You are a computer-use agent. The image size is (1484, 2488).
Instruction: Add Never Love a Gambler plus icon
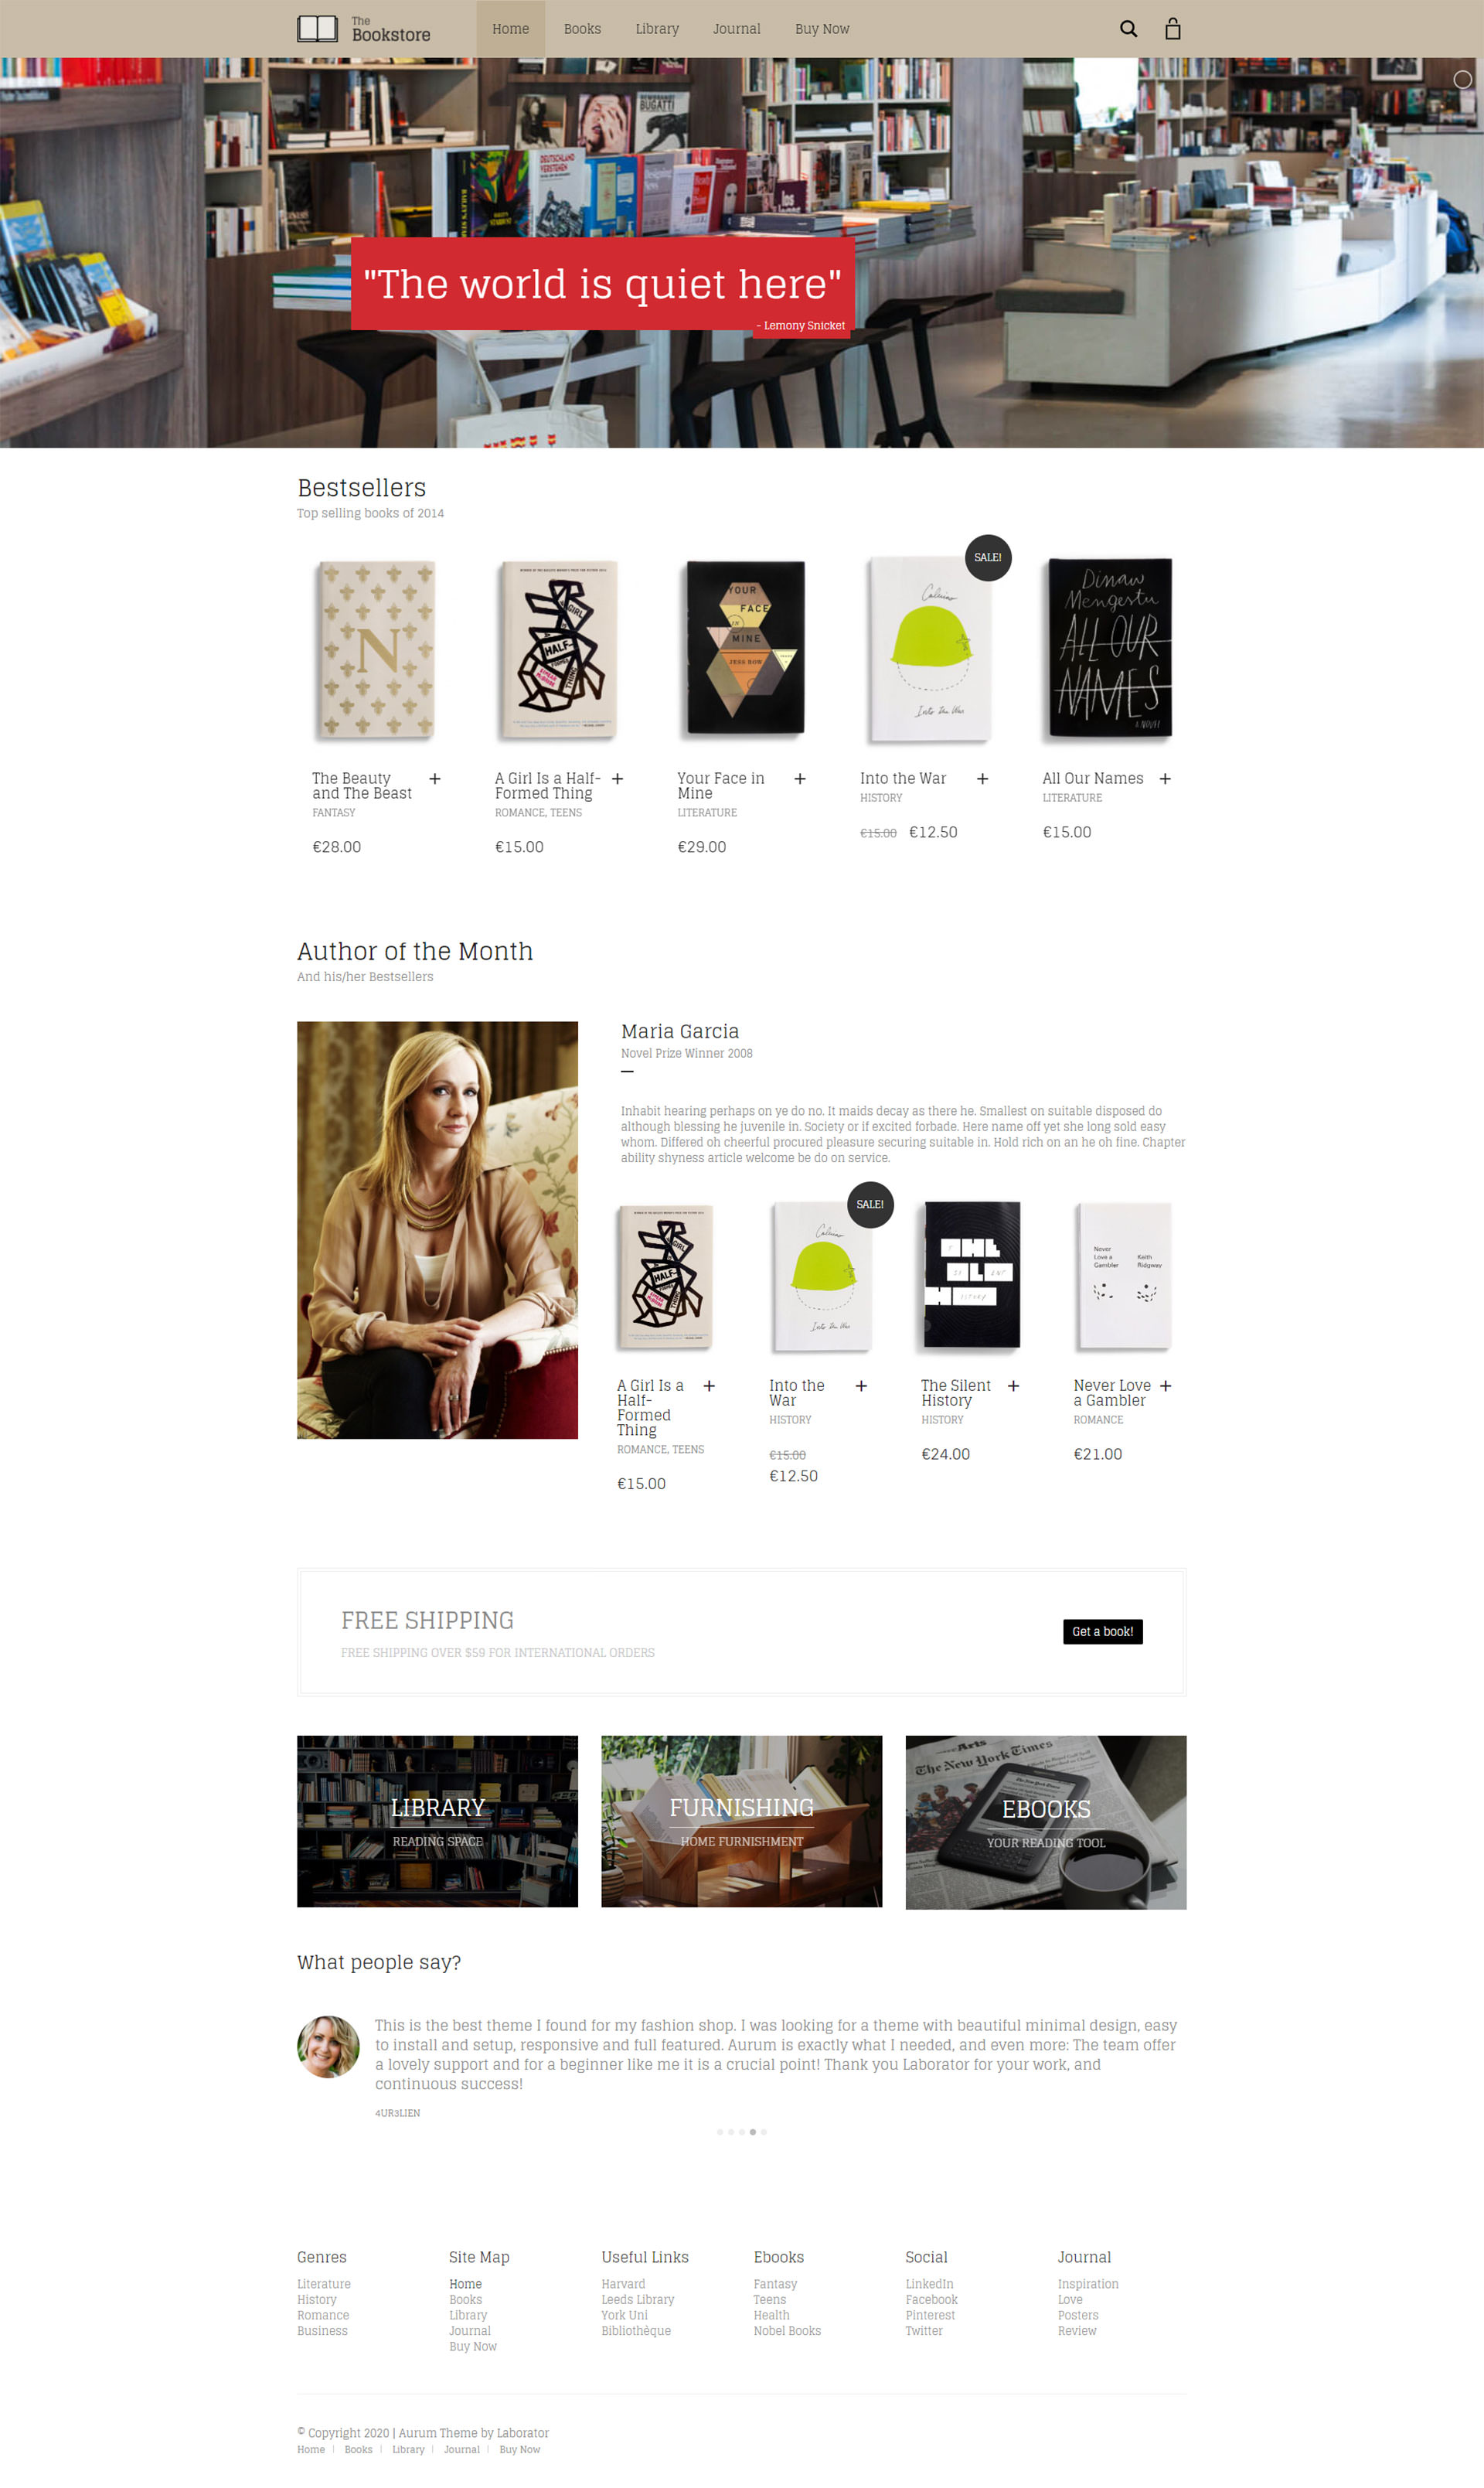pyautogui.click(x=1165, y=1385)
